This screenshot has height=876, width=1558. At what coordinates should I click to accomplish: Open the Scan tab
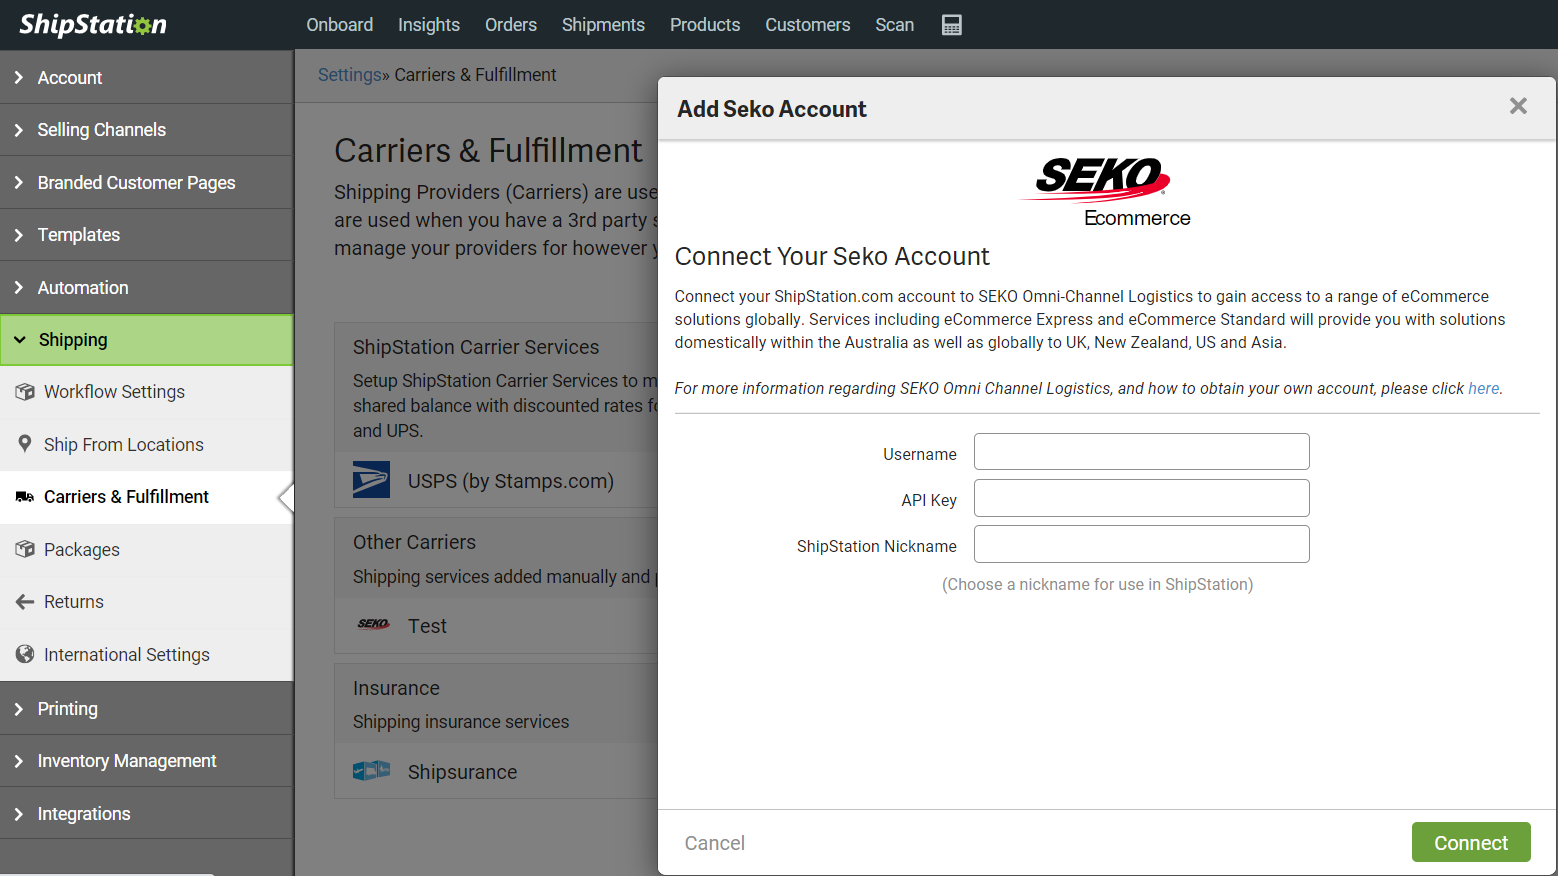(x=895, y=25)
